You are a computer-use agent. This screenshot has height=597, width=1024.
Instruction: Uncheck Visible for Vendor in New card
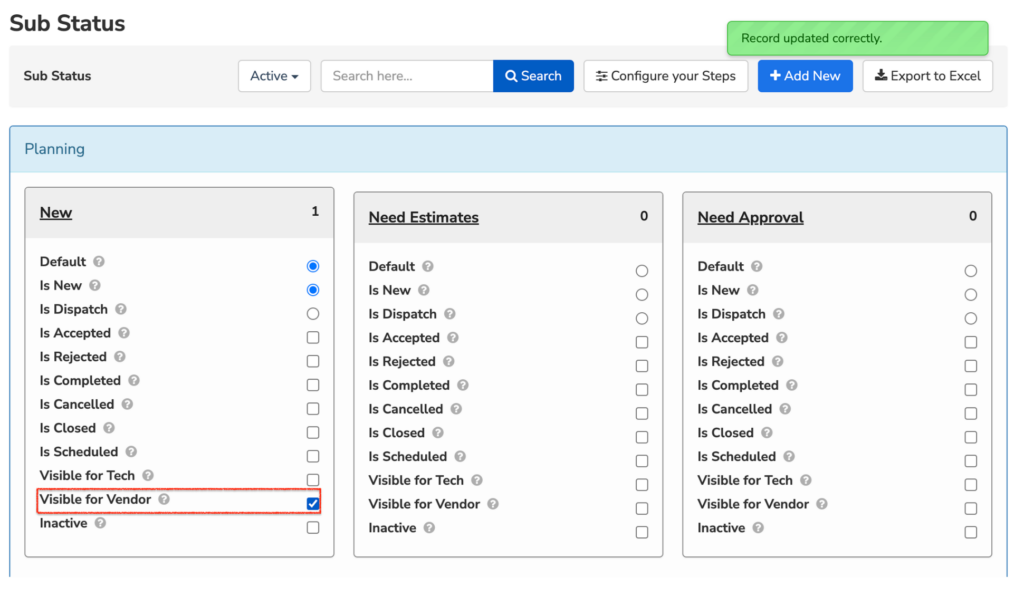pos(313,503)
